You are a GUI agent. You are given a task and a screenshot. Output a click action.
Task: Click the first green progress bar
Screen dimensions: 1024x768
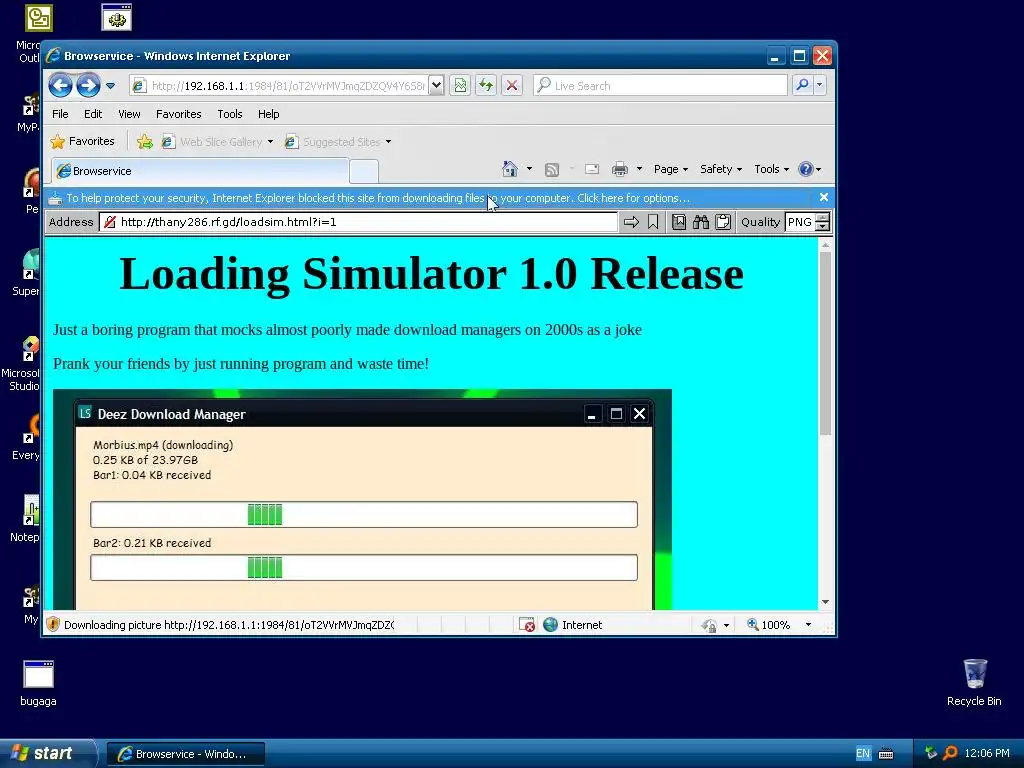[364, 515]
